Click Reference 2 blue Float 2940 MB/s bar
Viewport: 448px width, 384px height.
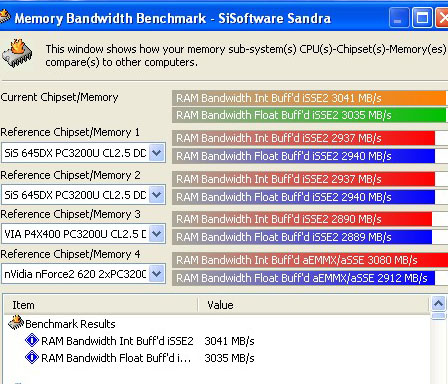coord(303,197)
